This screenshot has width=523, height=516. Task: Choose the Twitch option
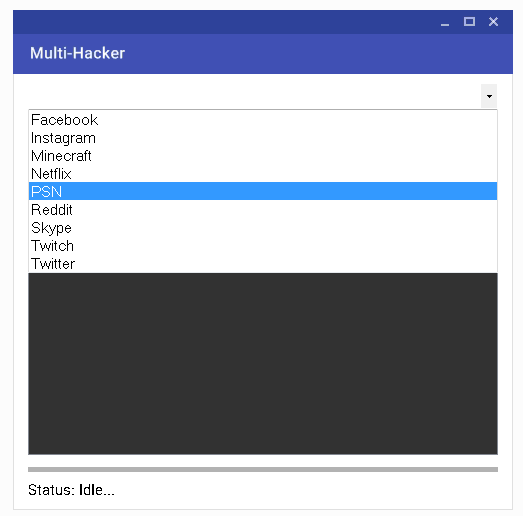[x=263, y=245]
